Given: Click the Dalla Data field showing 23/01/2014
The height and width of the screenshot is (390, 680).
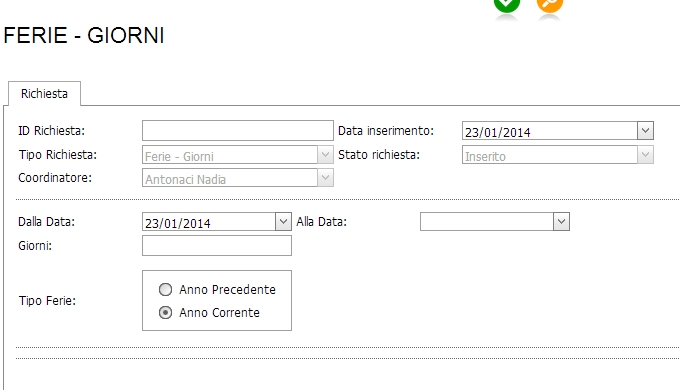Looking at the screenshot, I should [x=209, y=222].
